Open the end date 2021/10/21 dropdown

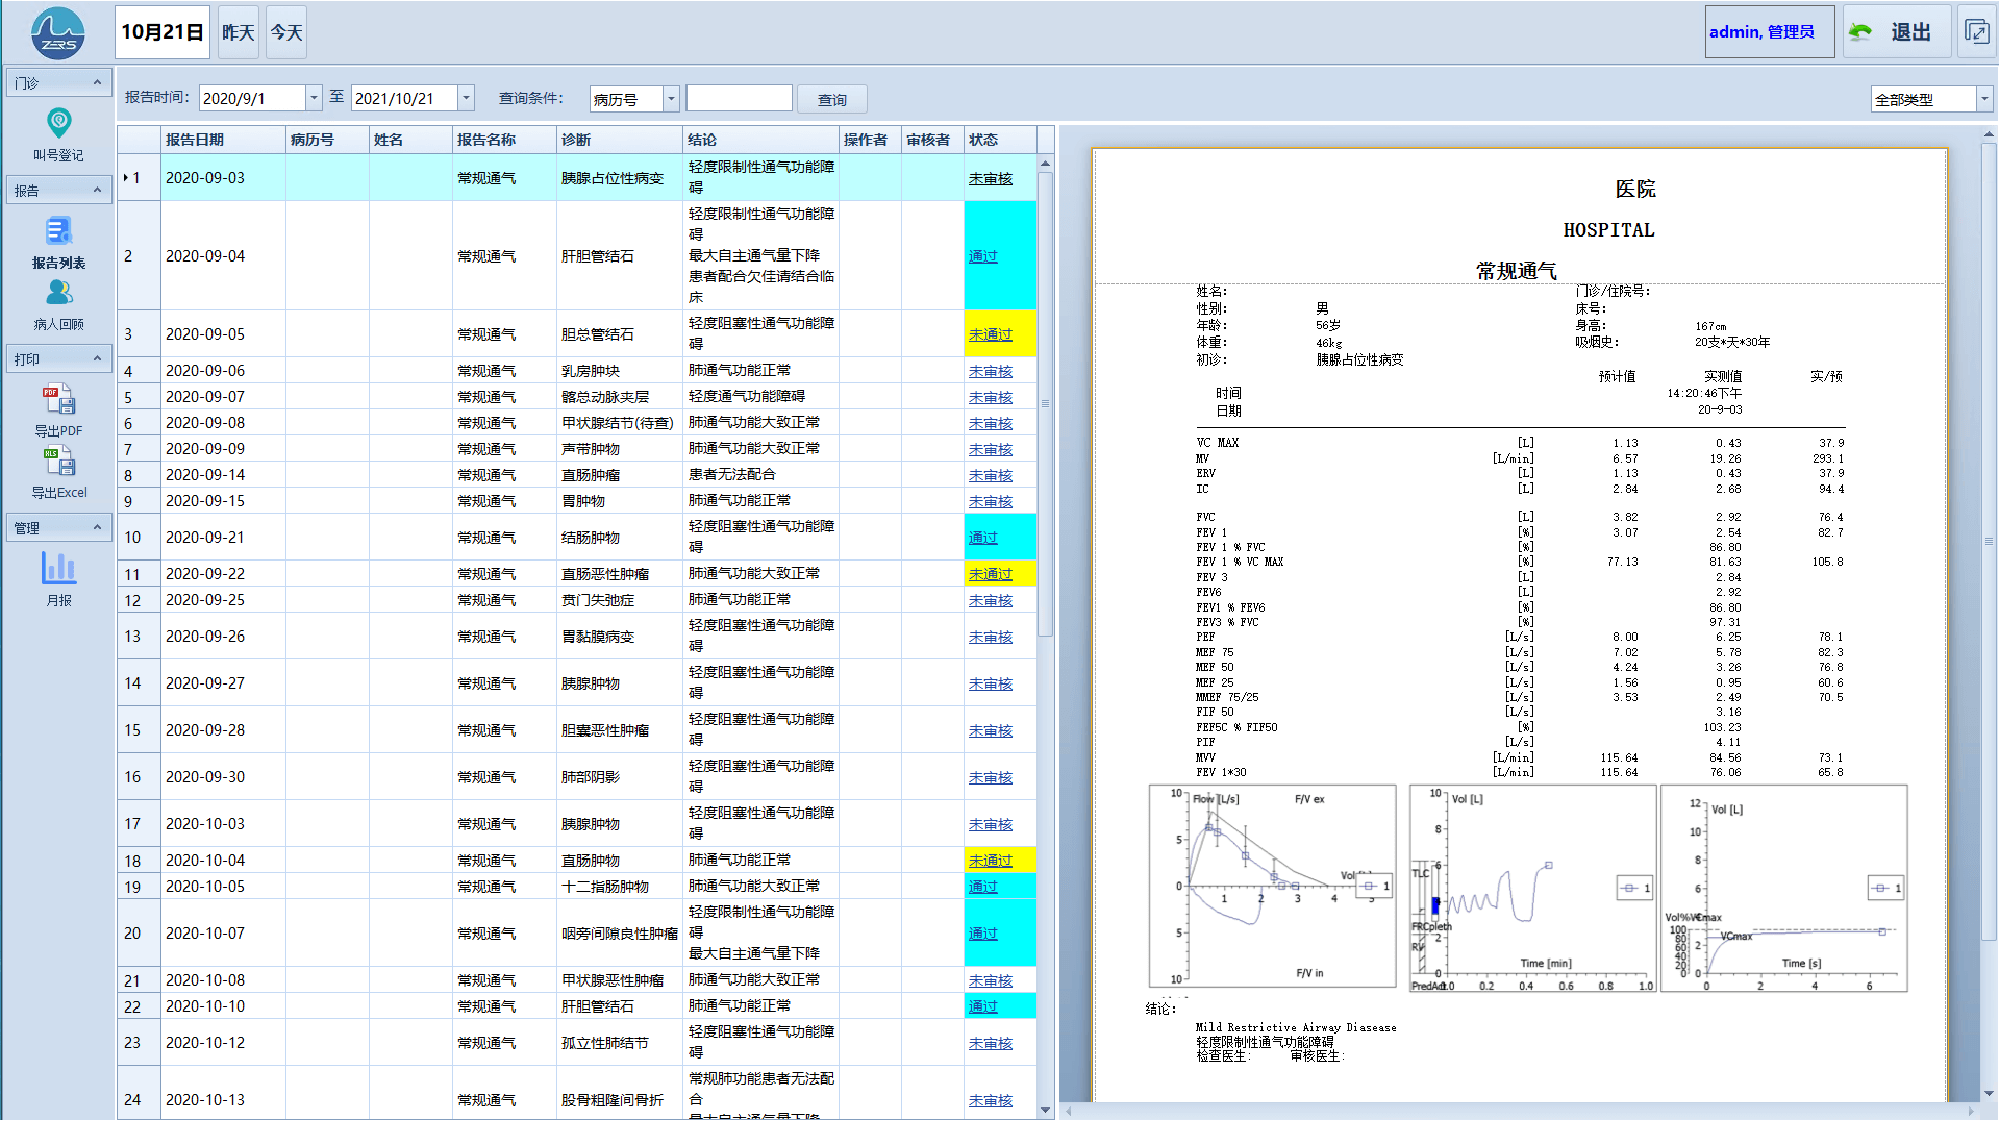(466, 98)
